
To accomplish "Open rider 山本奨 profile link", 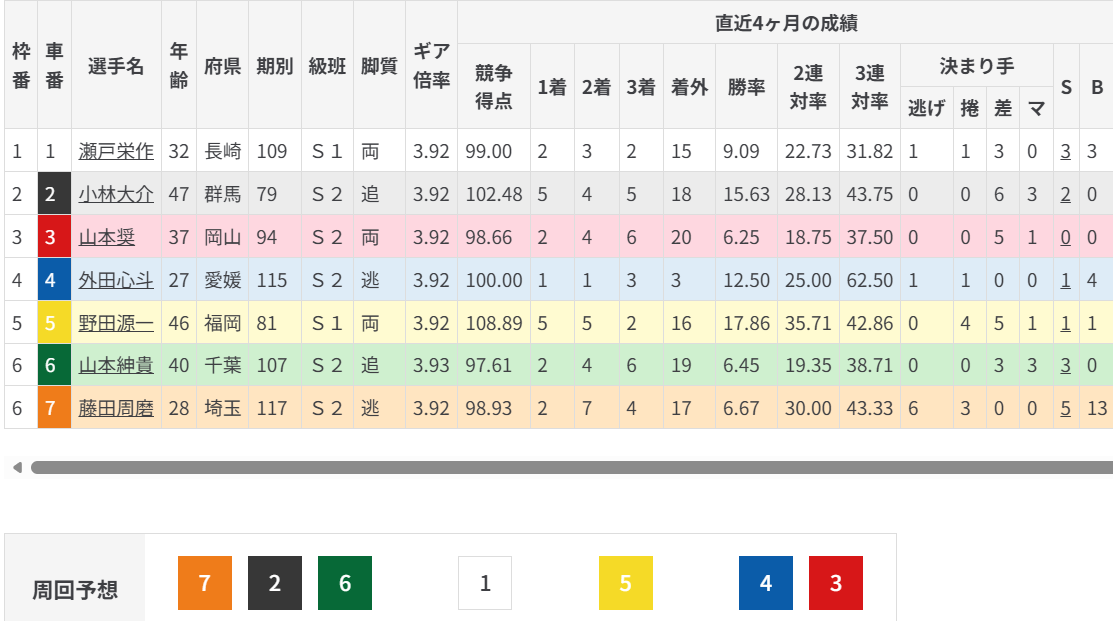I will pos(106,238).
